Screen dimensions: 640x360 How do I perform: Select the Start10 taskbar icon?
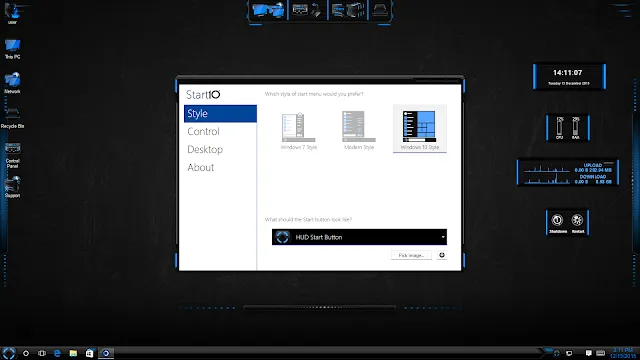pyautogui.click(x=106, y=353)
